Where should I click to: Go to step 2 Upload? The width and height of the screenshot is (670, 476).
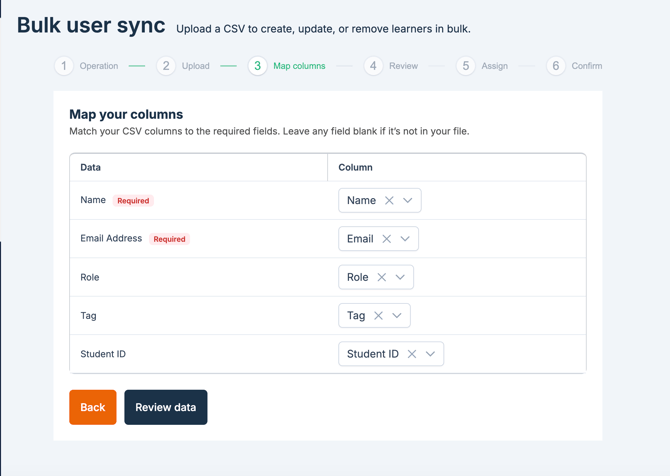pos(183,66)
